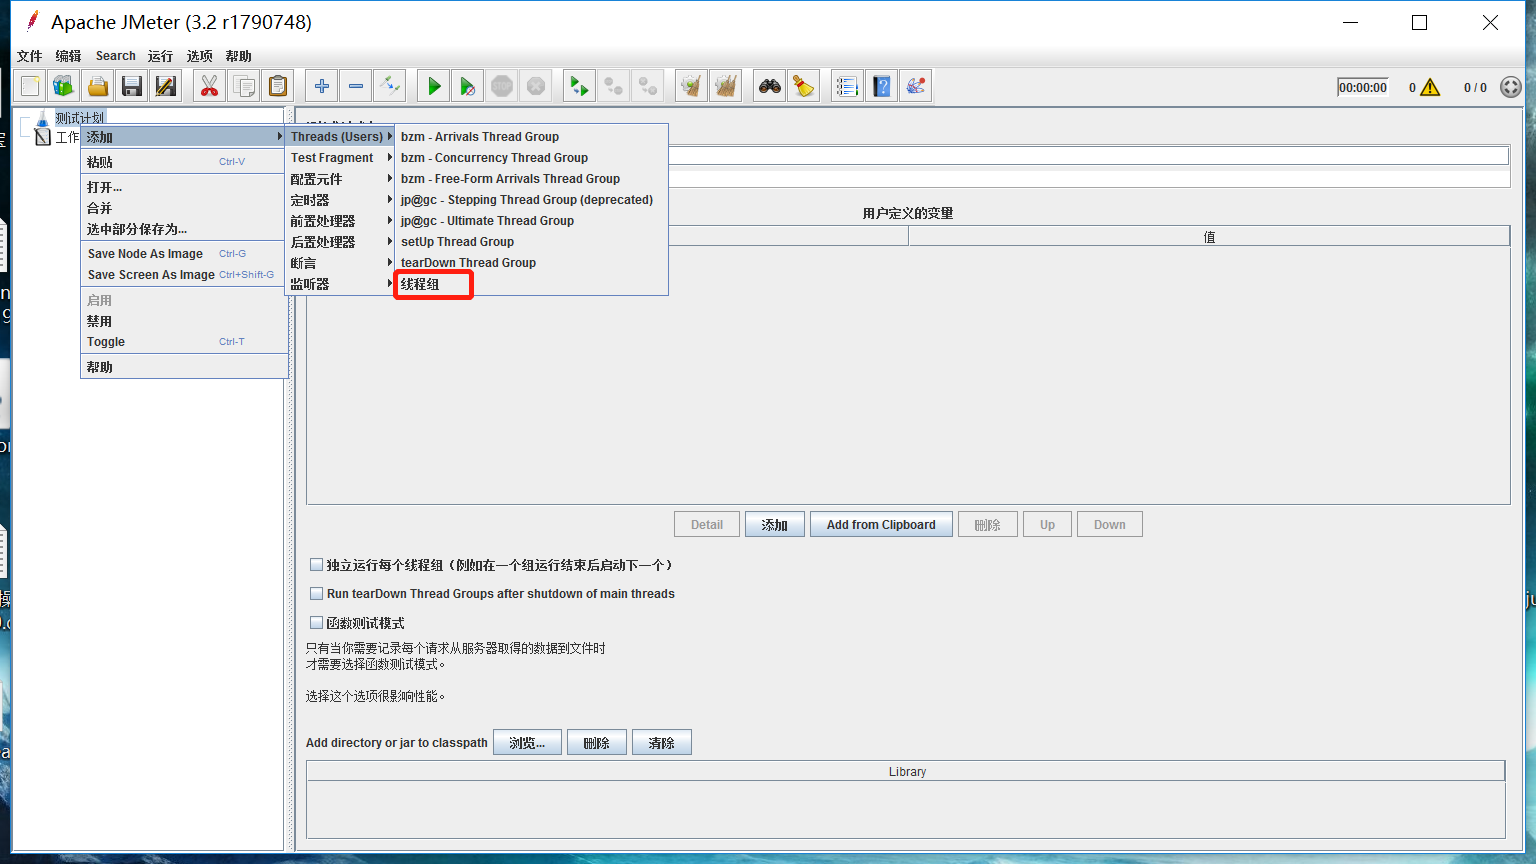This screenshot has width=1536, height=864.
Task: Click the Help question mark toolbar icon
Action: pyautogui.click(x=881, y=87)
